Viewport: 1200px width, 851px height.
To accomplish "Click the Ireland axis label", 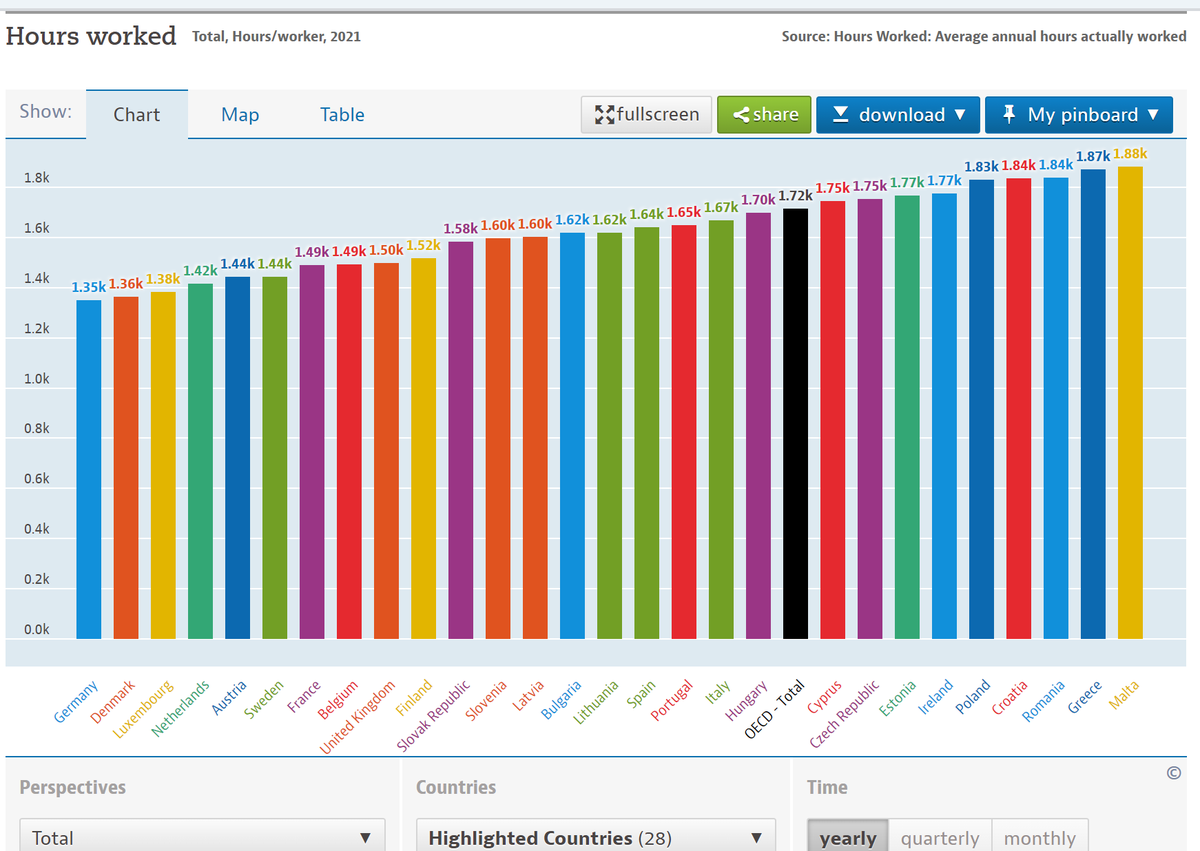I will tap(936, 696).
